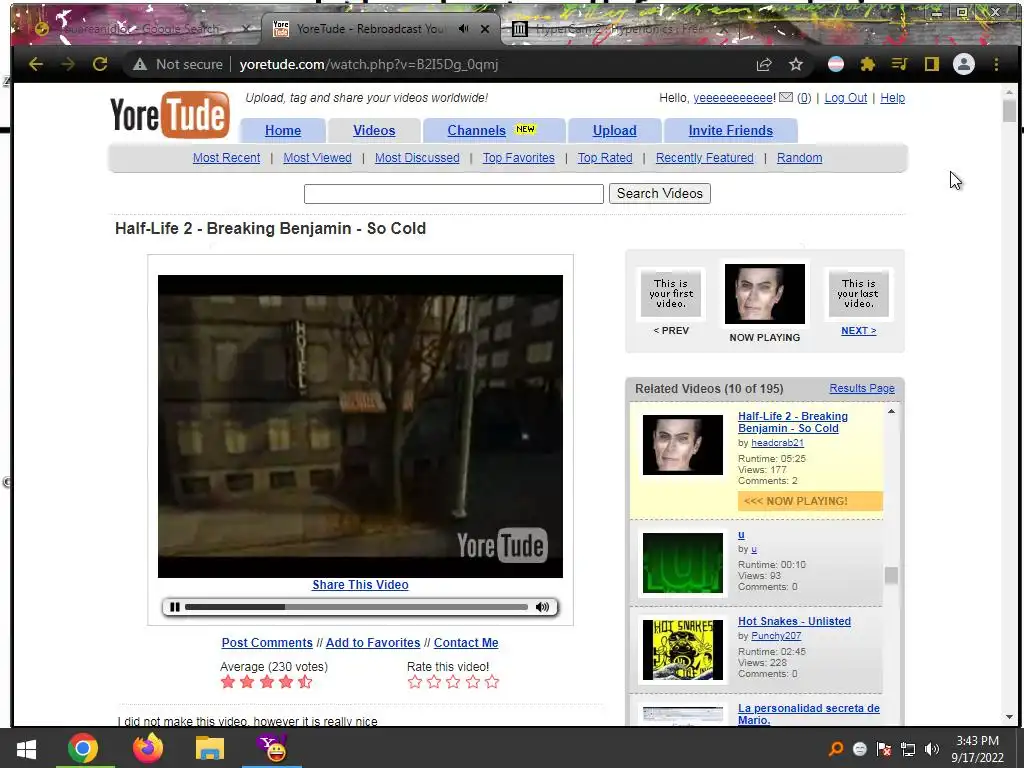Open the Invite Friends tab
Screen dimensions: 1024x768
pos(731,131)
